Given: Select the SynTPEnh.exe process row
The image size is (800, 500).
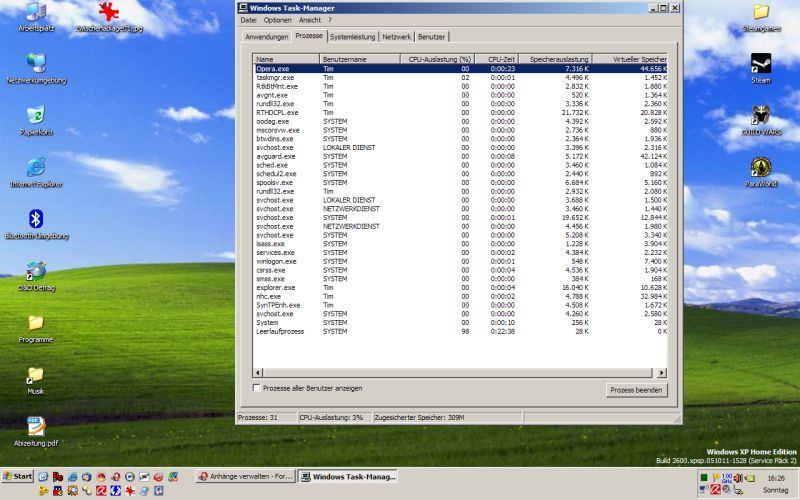Looking at the screenshot, I should pyautogui.click(x=460, y=305).
